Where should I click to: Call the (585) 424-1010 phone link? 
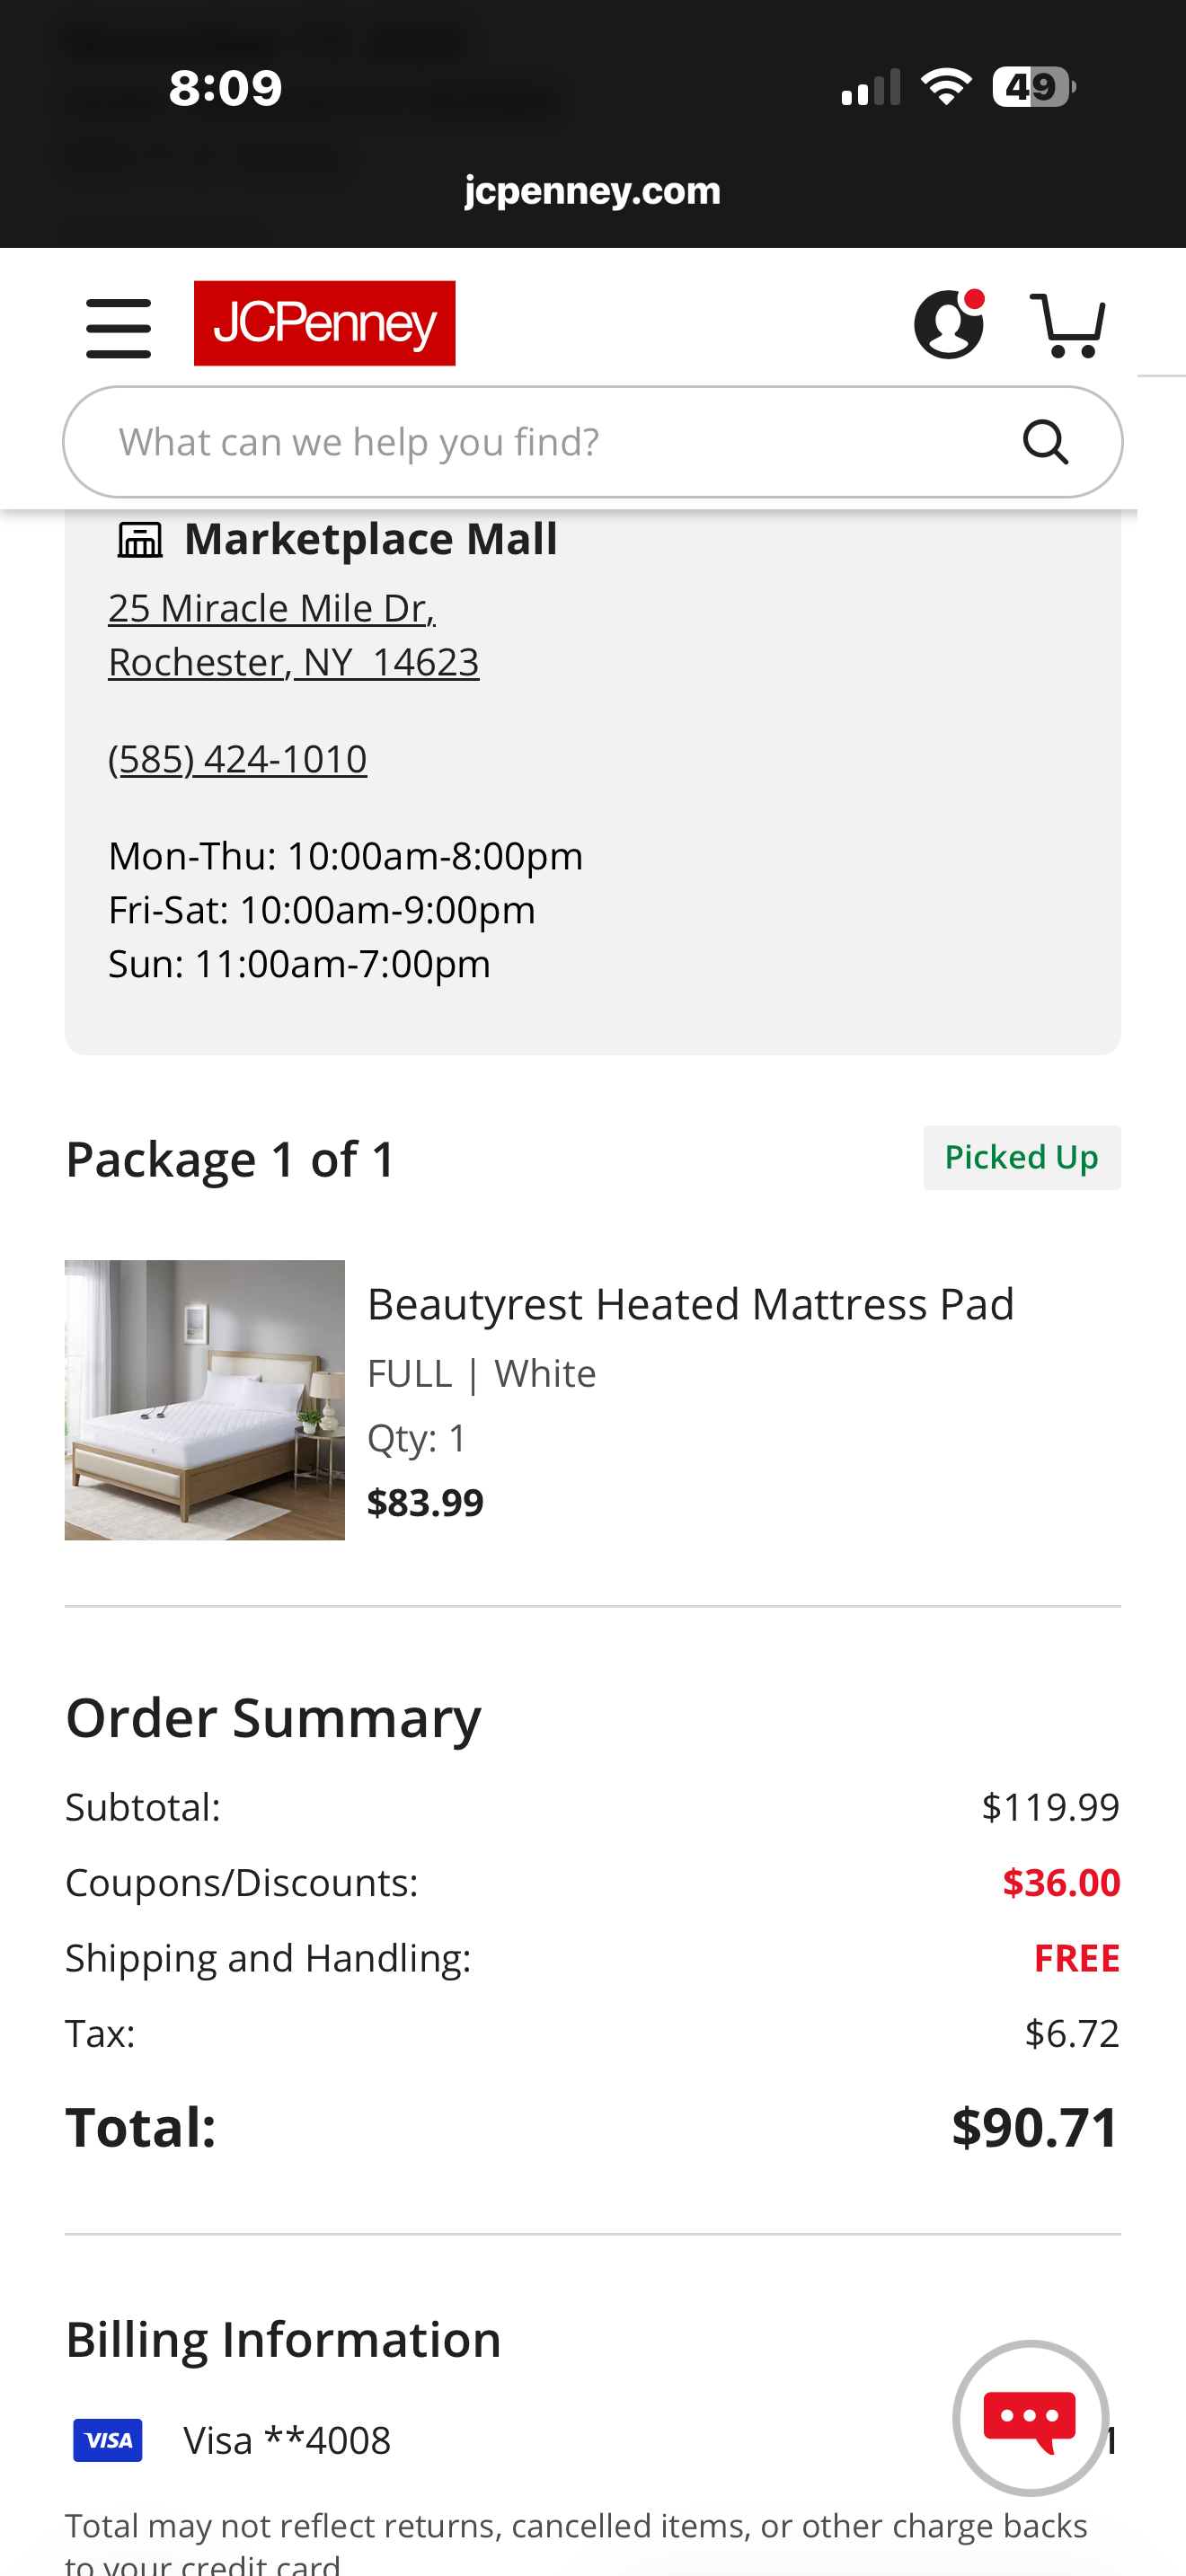(x=237, y=759)
